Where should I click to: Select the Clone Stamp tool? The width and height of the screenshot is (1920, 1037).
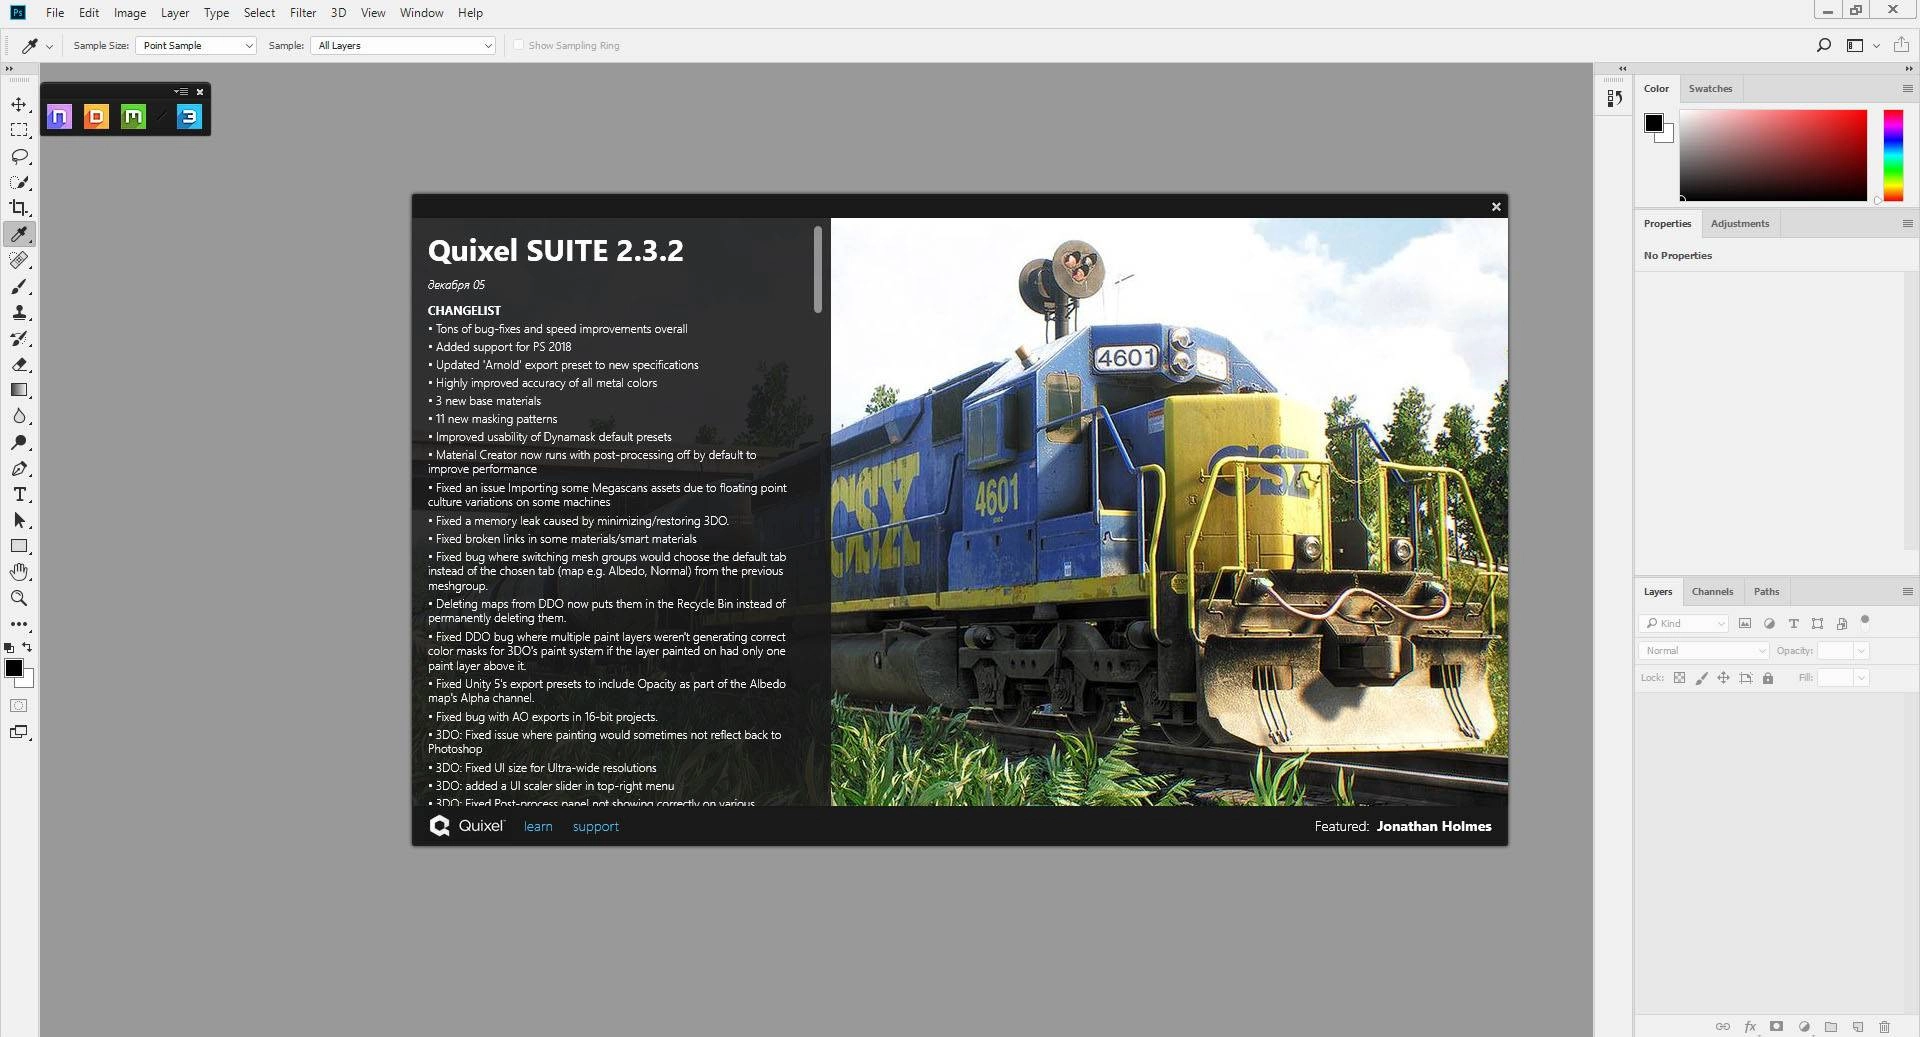pos(19,313)
